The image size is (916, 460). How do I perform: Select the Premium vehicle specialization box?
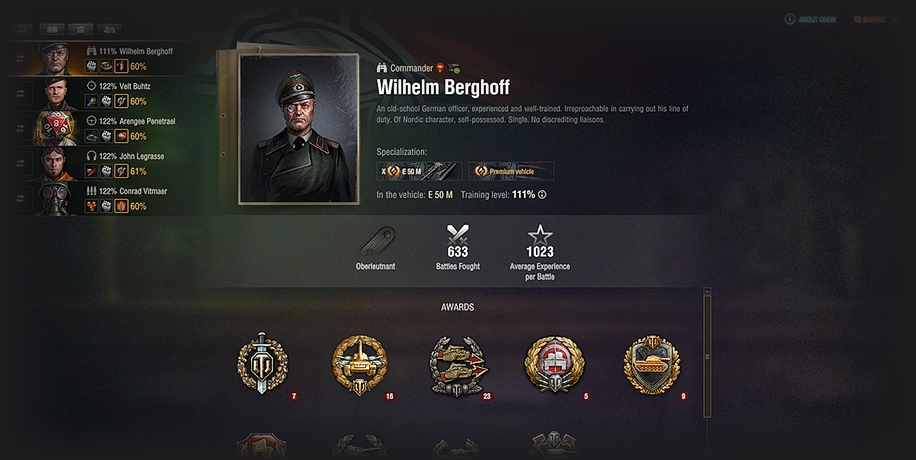(511, 171)
